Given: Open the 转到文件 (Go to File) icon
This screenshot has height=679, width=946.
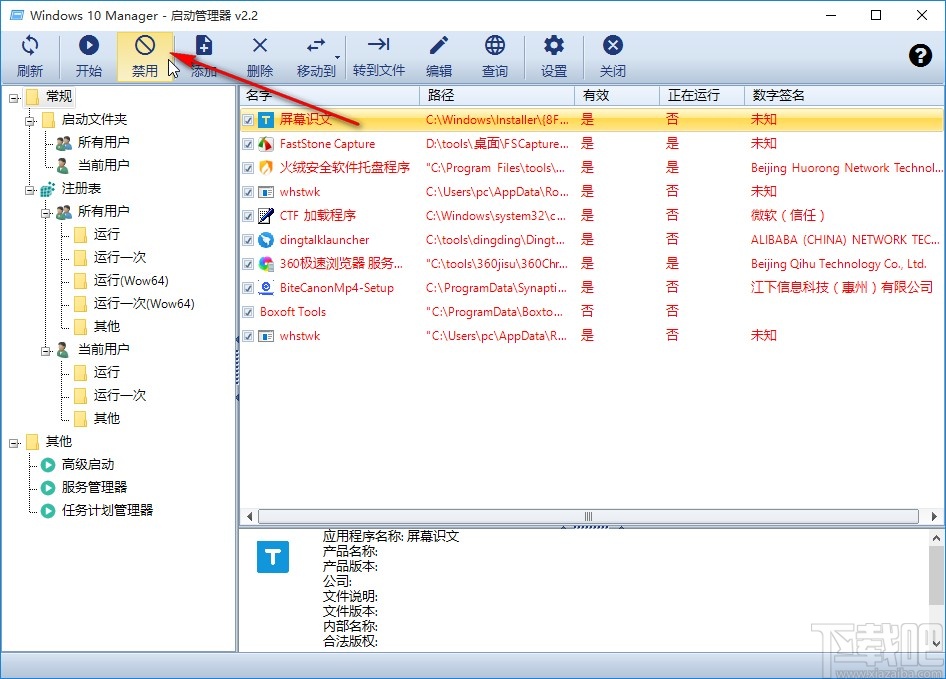Looking at the screenshot, I should click(378, 55).
